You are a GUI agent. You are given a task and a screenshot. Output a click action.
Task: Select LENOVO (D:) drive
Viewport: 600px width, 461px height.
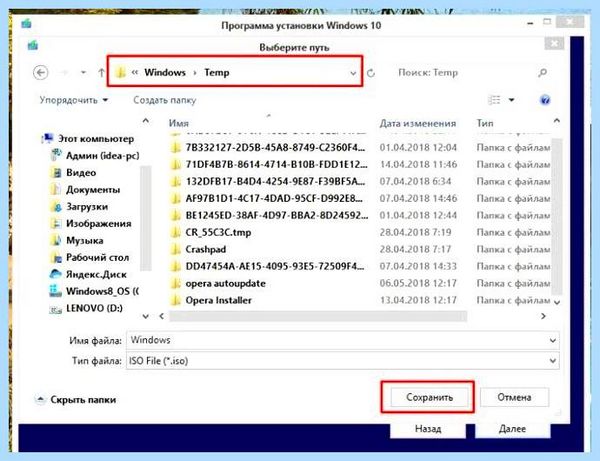[x=86, y=308]
